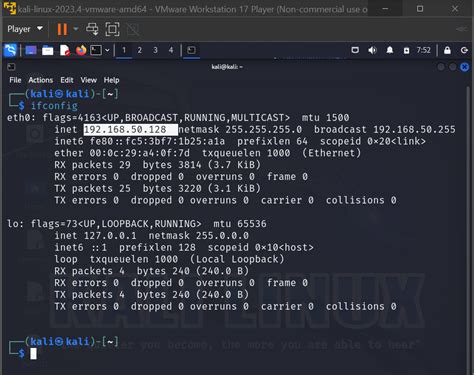The width and height of the screenshot is (474, 375).
Task: Click the Unity mode icon
Action: (133, 30)
